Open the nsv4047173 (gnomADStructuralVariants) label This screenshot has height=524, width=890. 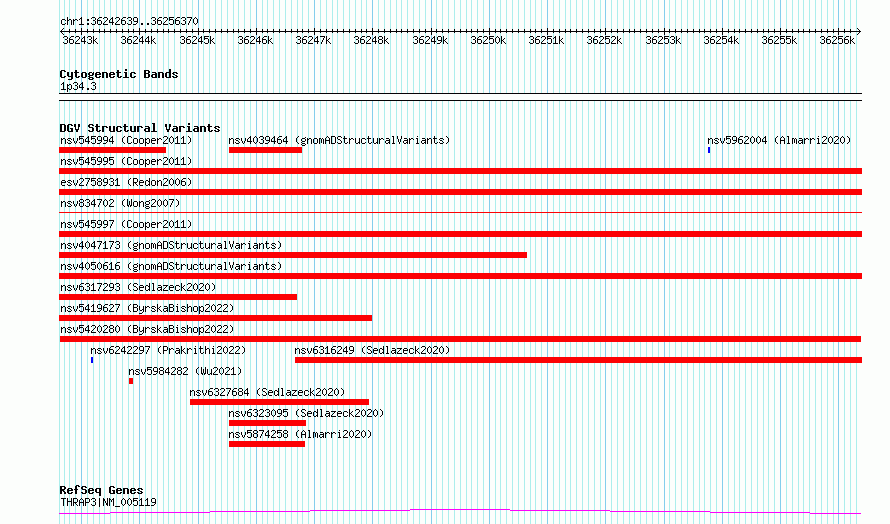pos(171,245)
